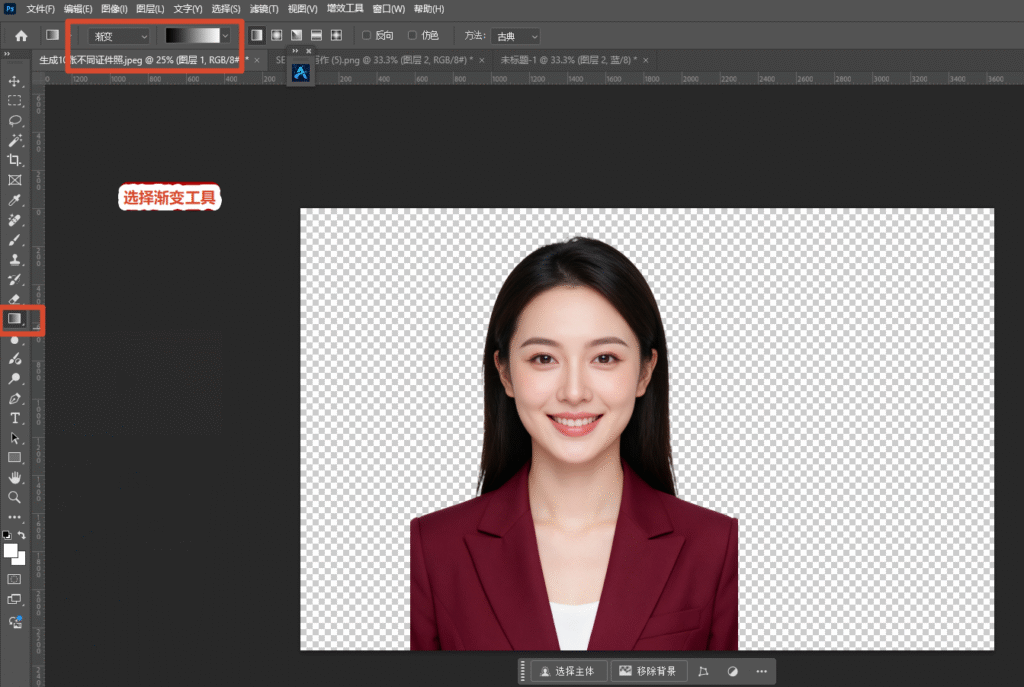Viewport: 1024px width, 687px height.
Task: Select the Blur tool
Action: click(14, 340)
